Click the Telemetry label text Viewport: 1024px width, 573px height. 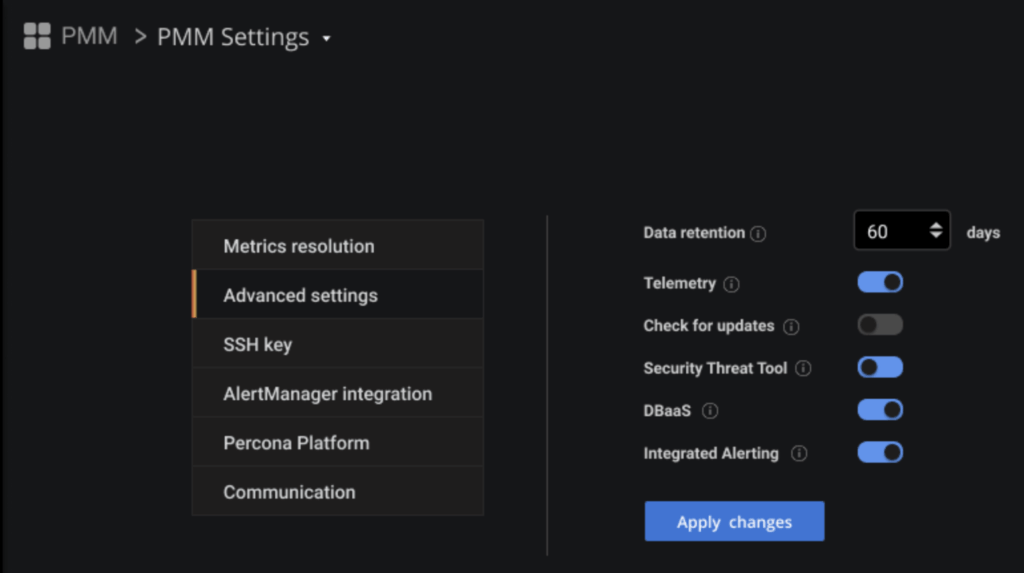[679, 283]
